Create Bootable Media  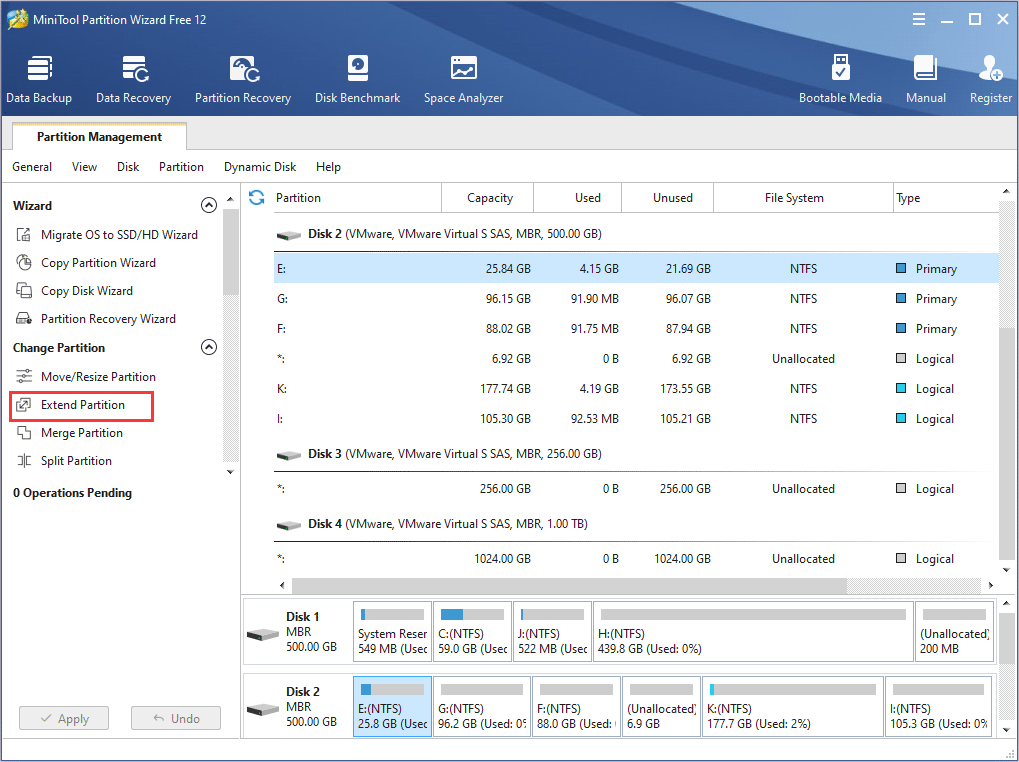840,79
